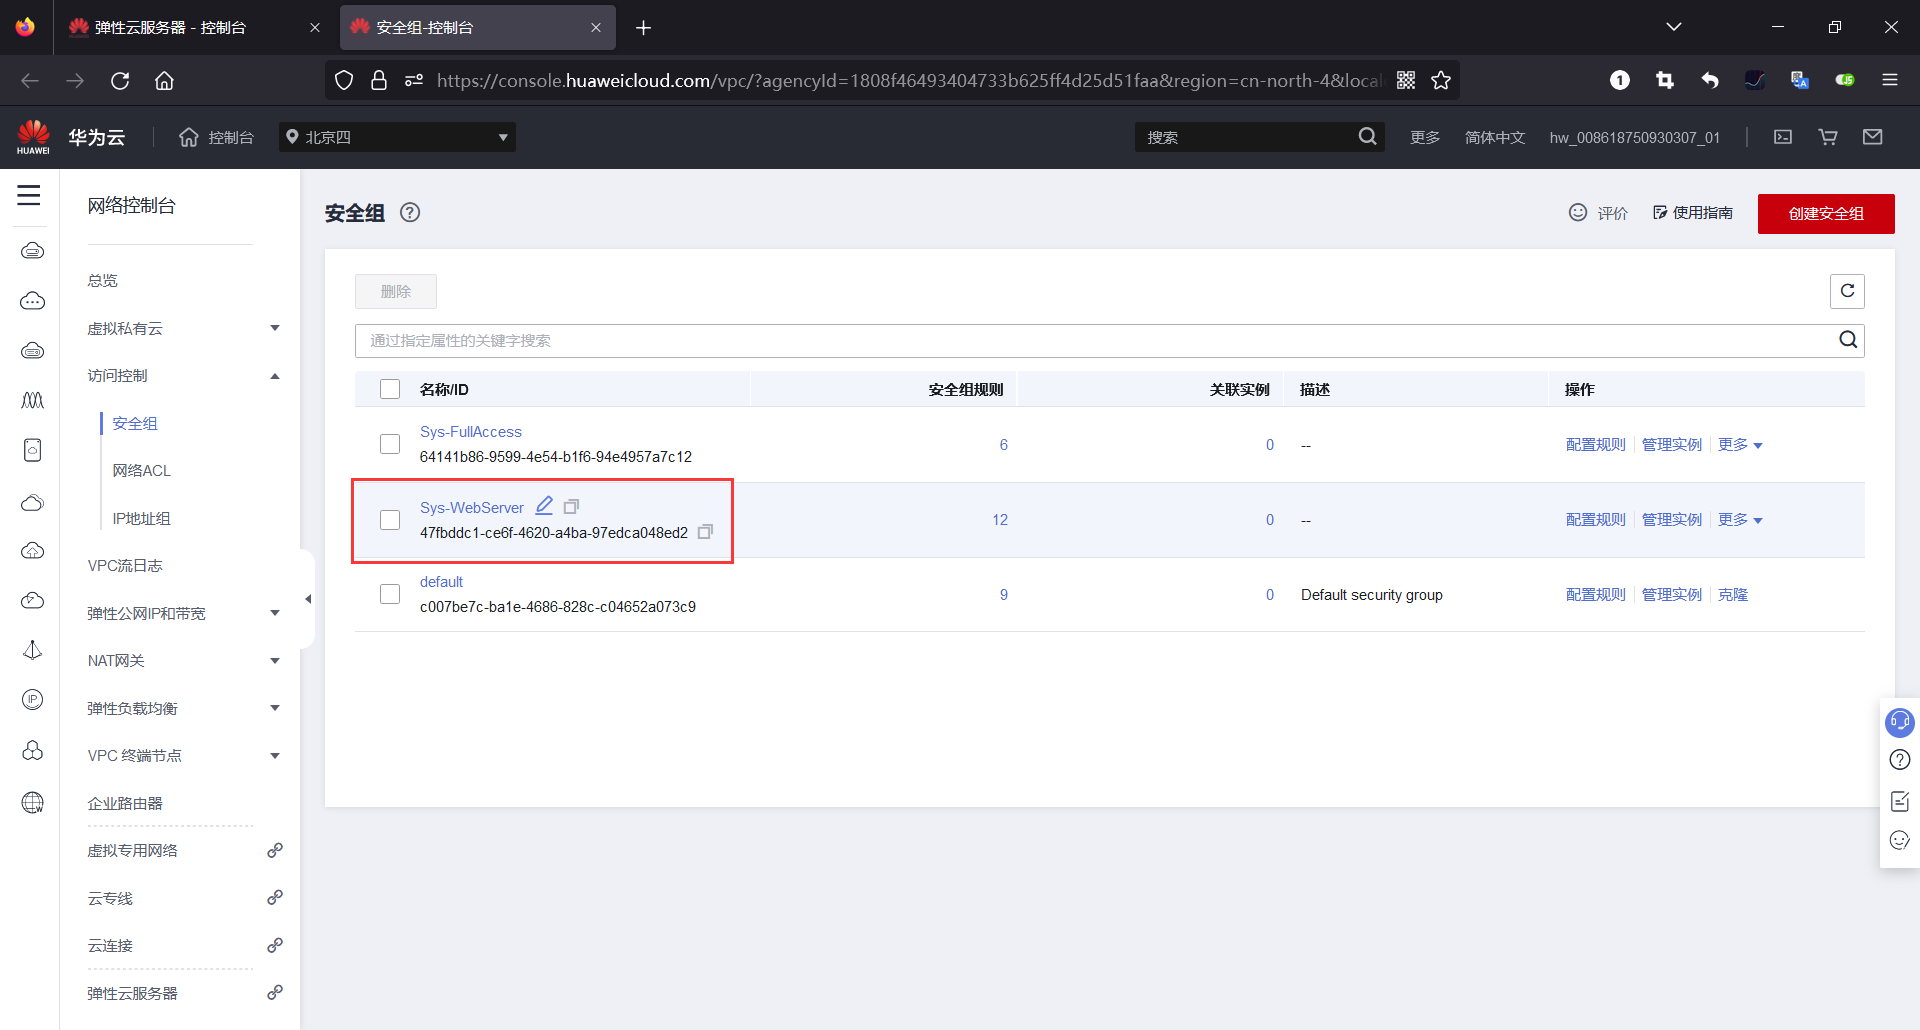
Task: Open the help question mark next to 安全组 title
Action: point(410,212)
